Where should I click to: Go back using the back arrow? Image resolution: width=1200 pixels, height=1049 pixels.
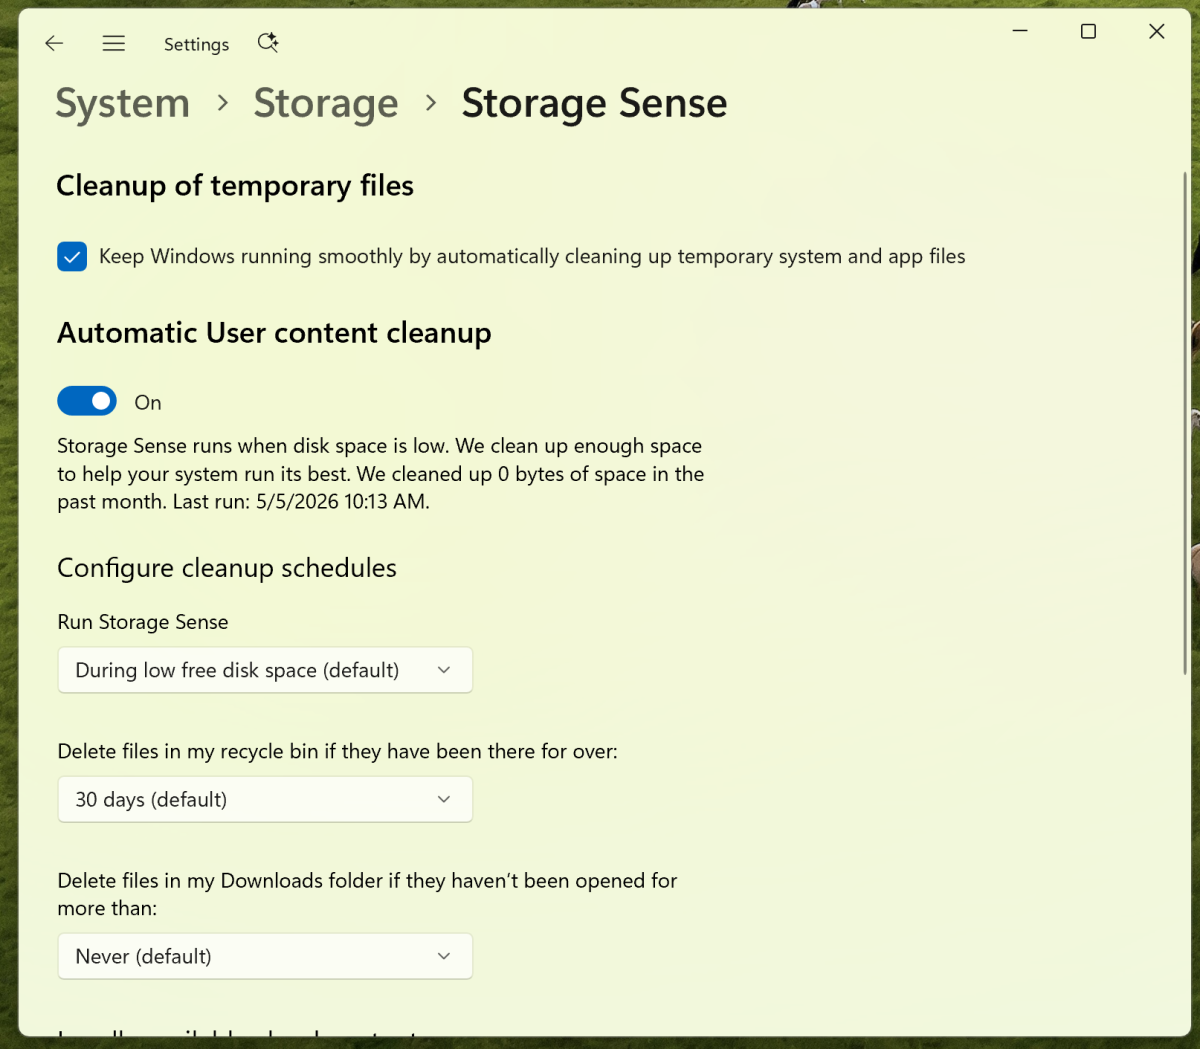[54, 43]
